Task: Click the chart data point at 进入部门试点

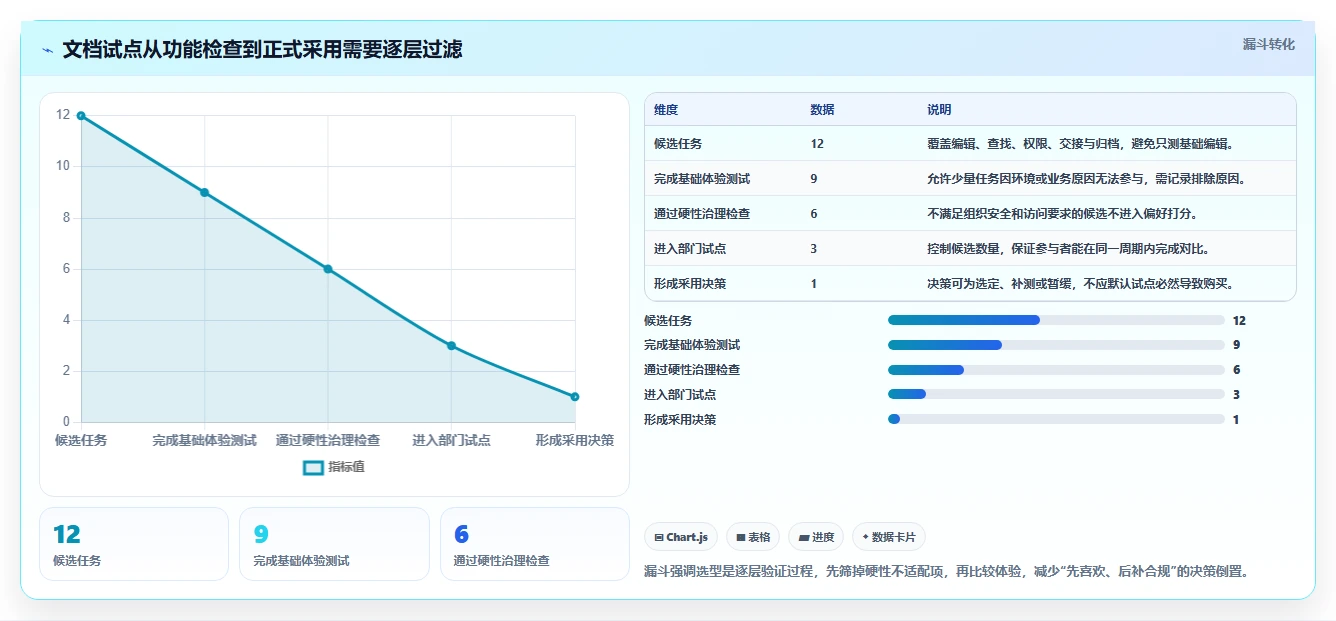Action: (x=451, y=346)
